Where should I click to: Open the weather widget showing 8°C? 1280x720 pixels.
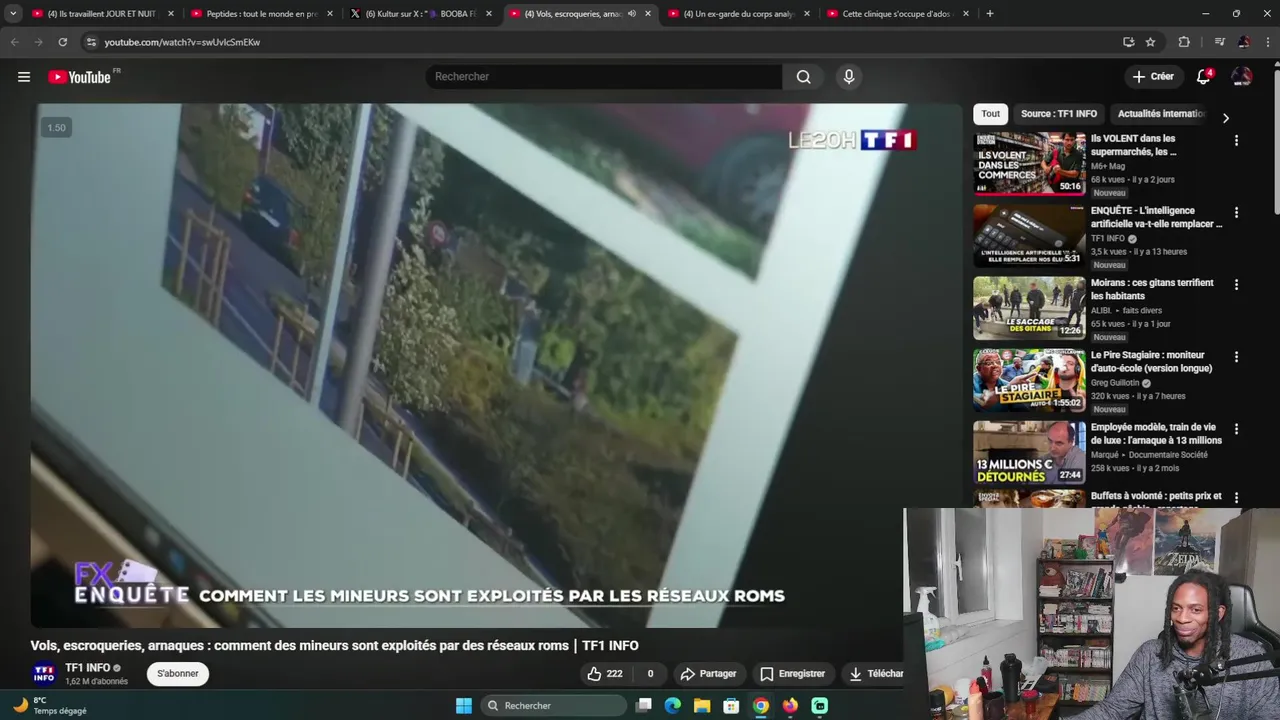[50, 706]
